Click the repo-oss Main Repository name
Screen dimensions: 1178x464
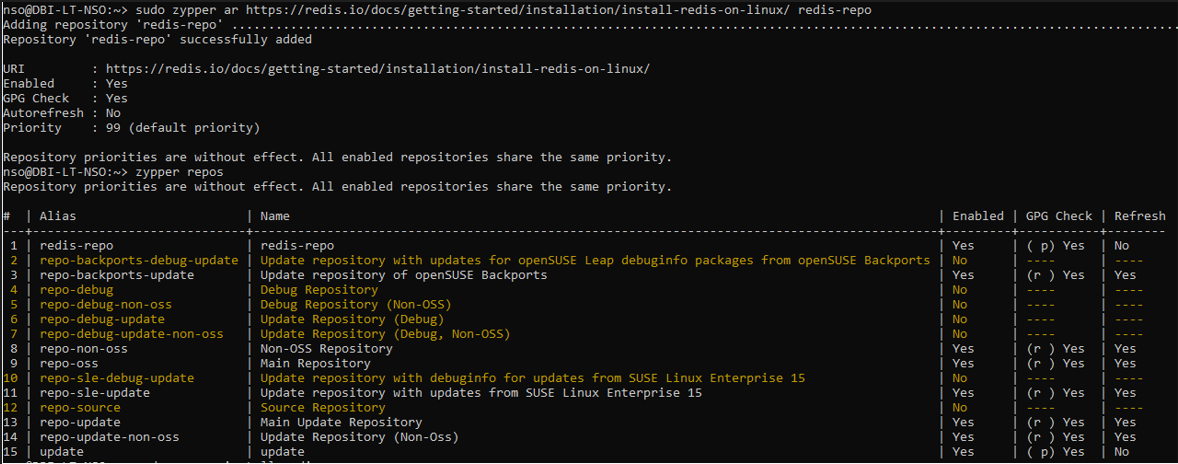(x=316, y=363)
